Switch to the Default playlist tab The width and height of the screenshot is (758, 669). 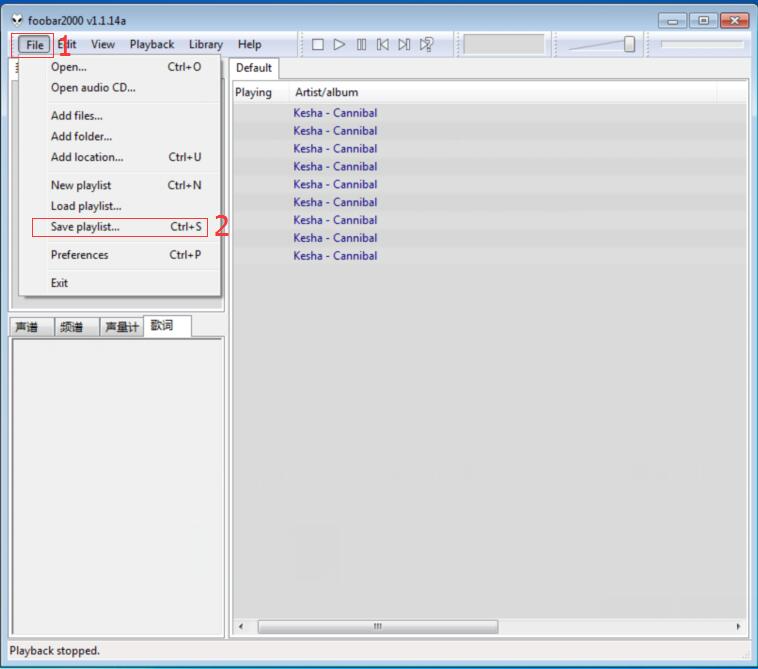(254, 68)
